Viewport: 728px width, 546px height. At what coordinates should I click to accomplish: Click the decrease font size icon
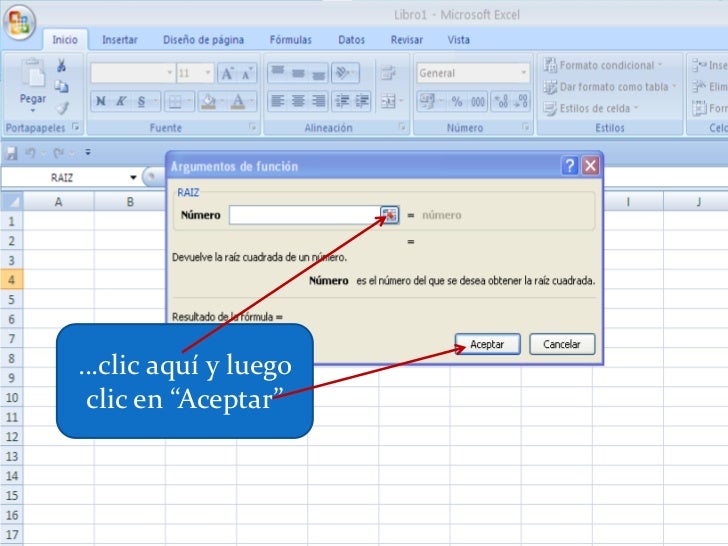pos(247,73)
